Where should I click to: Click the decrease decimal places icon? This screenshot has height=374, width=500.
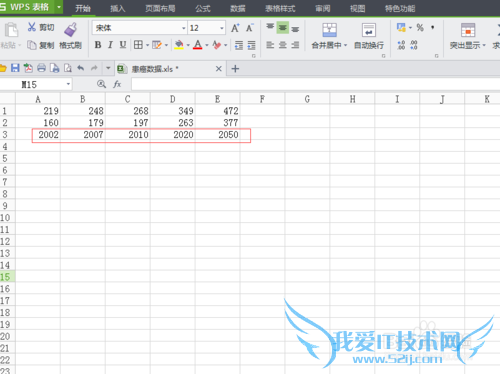pyautogui.click(x=414, y=45)
